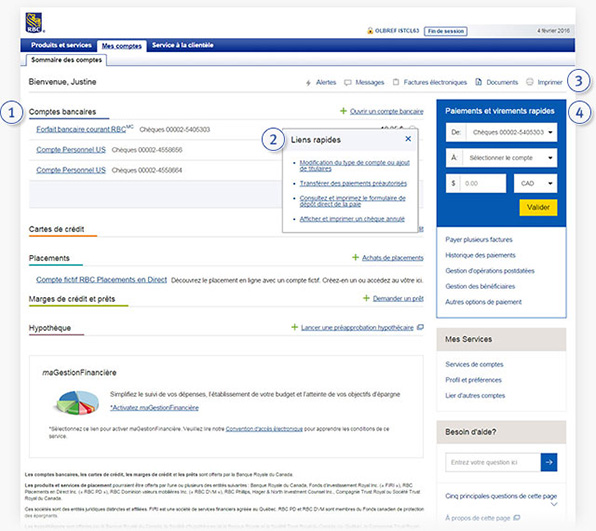Viewport: 596px width, 531px height.
Task: Click the Imprimer printer icon
Action: point(529,82)
